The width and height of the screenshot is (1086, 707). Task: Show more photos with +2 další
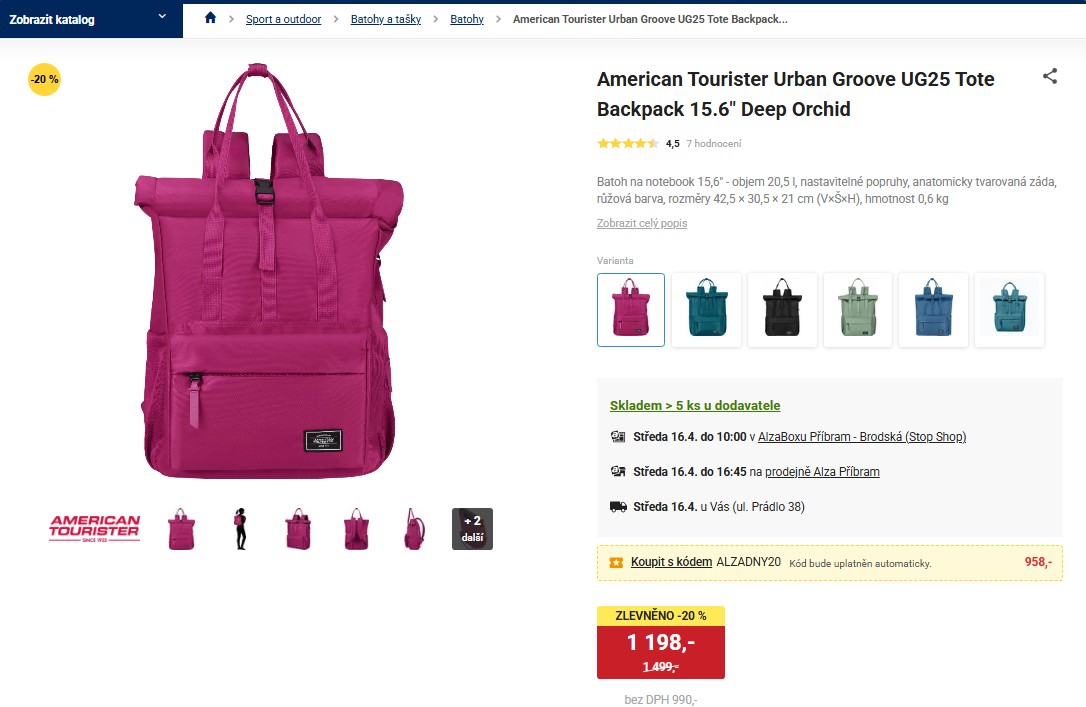(472, 529)
